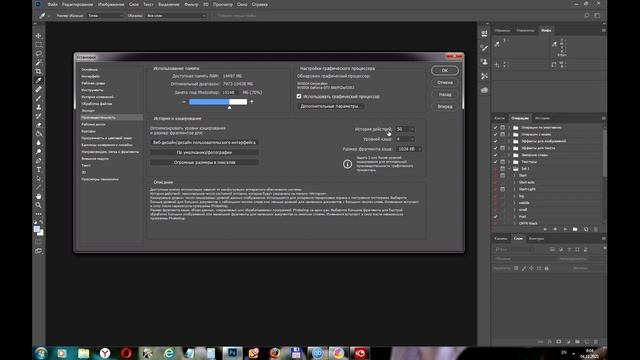Click the 'Вперед' button
The height and width of the screenshot is (360, 640).
pos(445,107)
